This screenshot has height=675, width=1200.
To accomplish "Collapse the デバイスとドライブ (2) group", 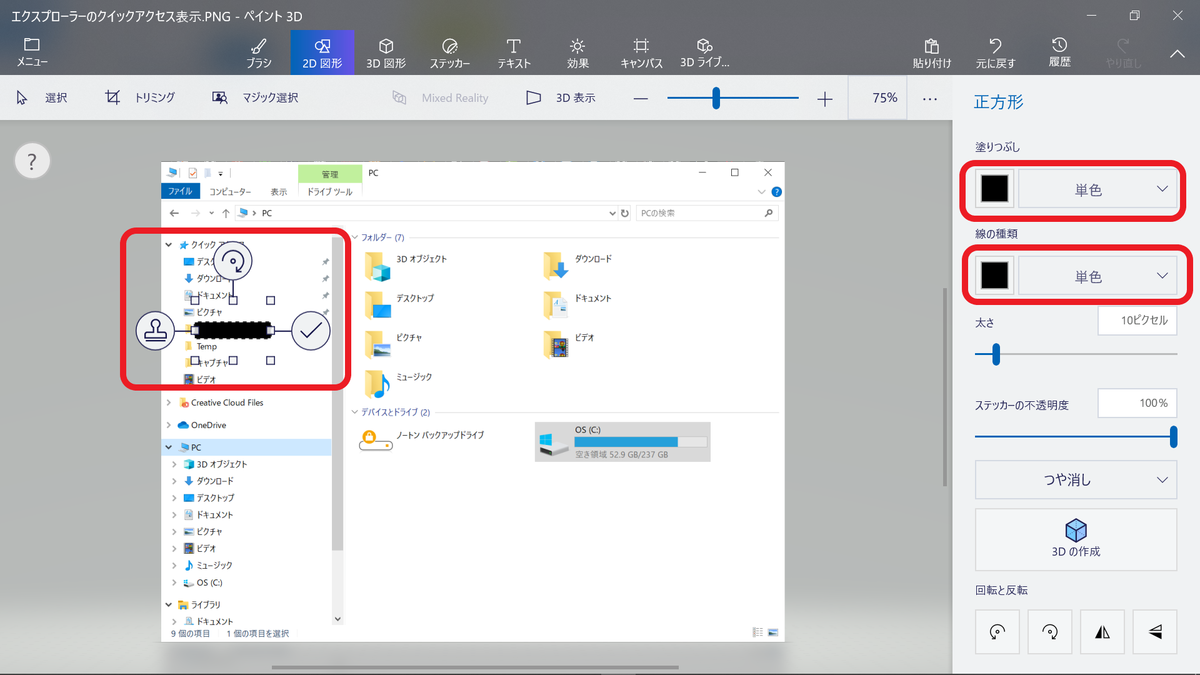I will (x=355, y=412).
